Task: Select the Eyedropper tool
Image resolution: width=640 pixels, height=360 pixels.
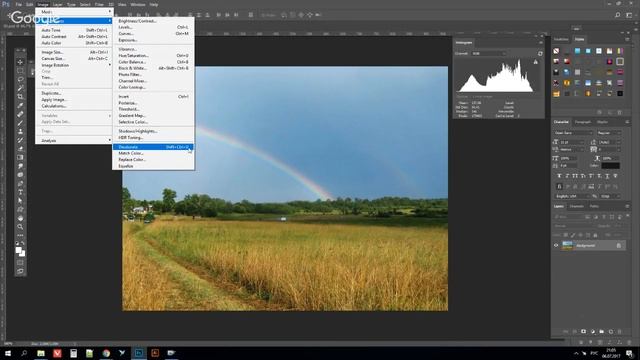Action: tap(20, 105)
